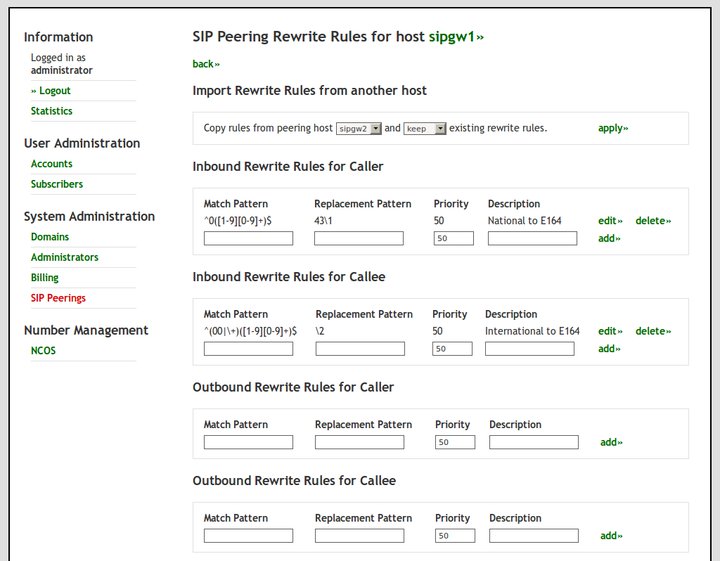The image size is (720, 561).
Task: Select Billing in the sidebar
Action: tap(44, 277)
